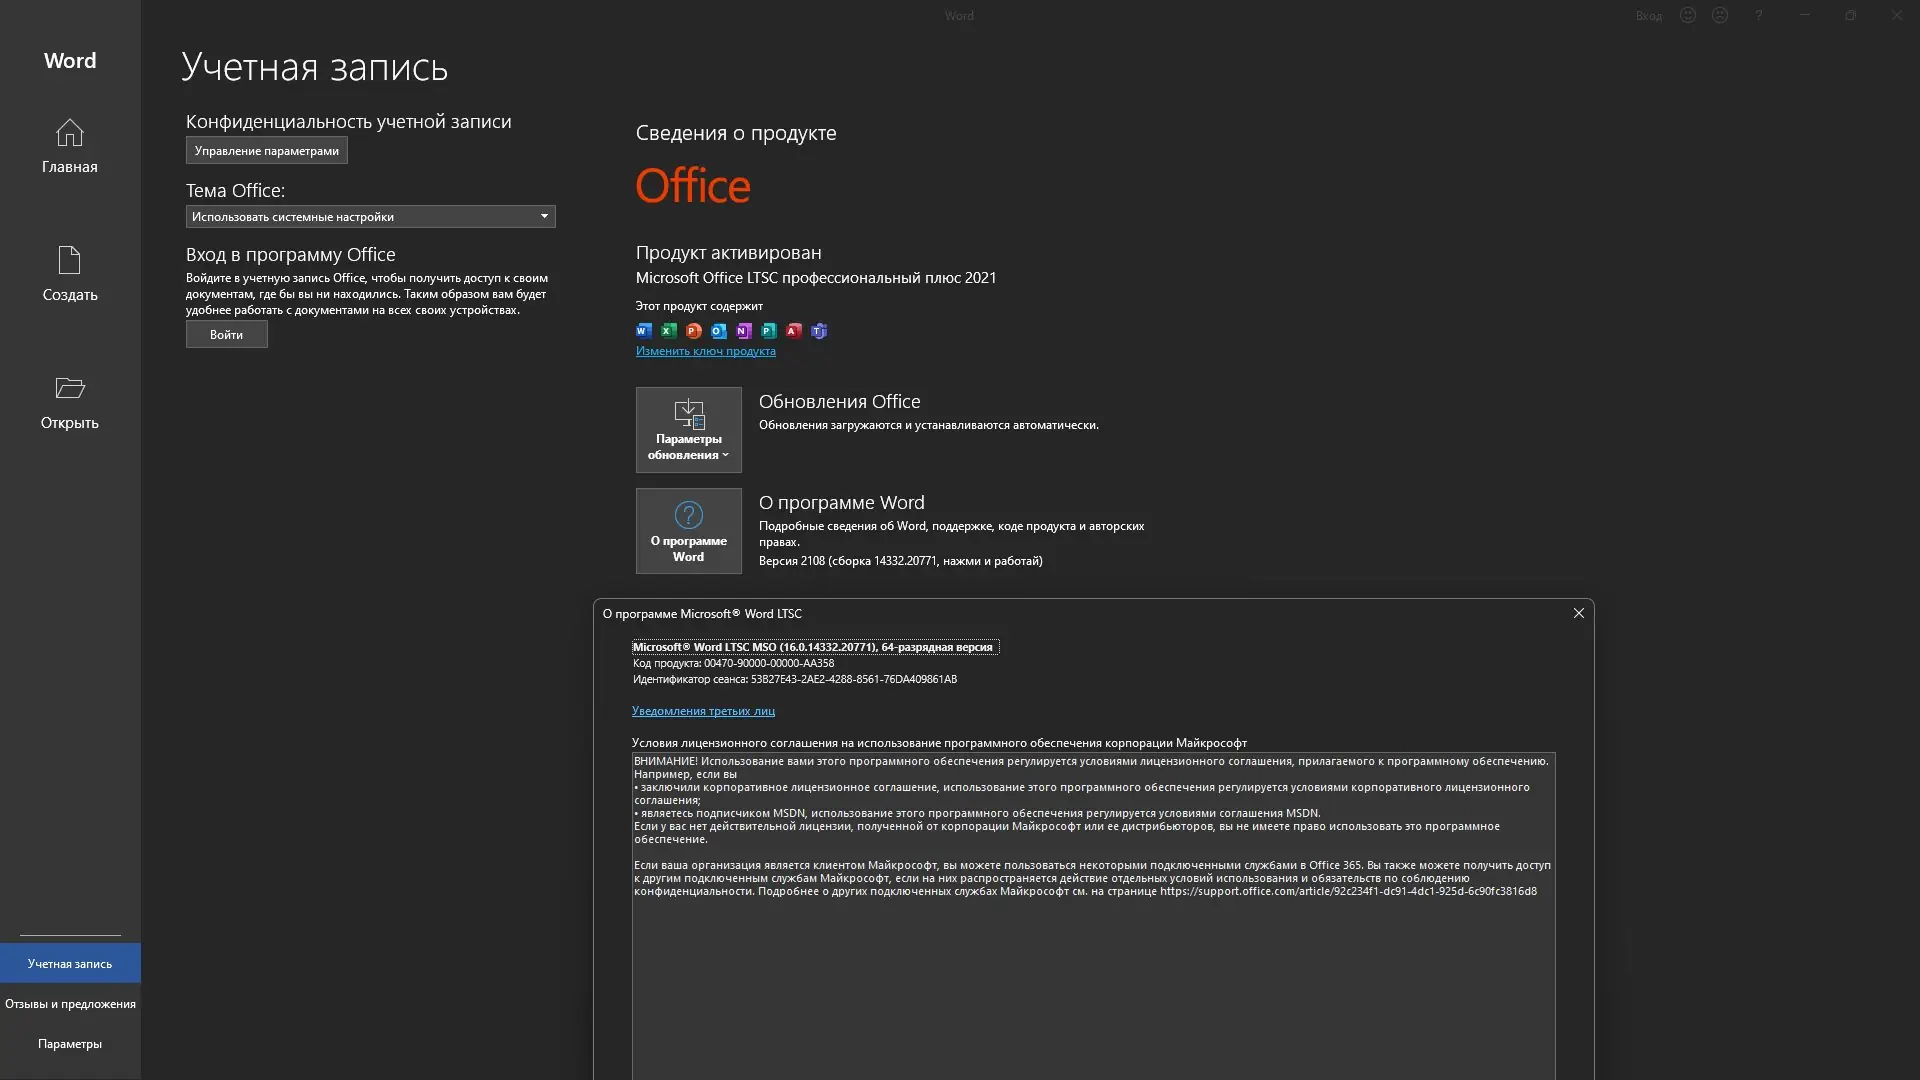Screen dimensions: 1920x1080
Task: Select the Учетная запись tab in the sidebar
Action: point(70,964)
